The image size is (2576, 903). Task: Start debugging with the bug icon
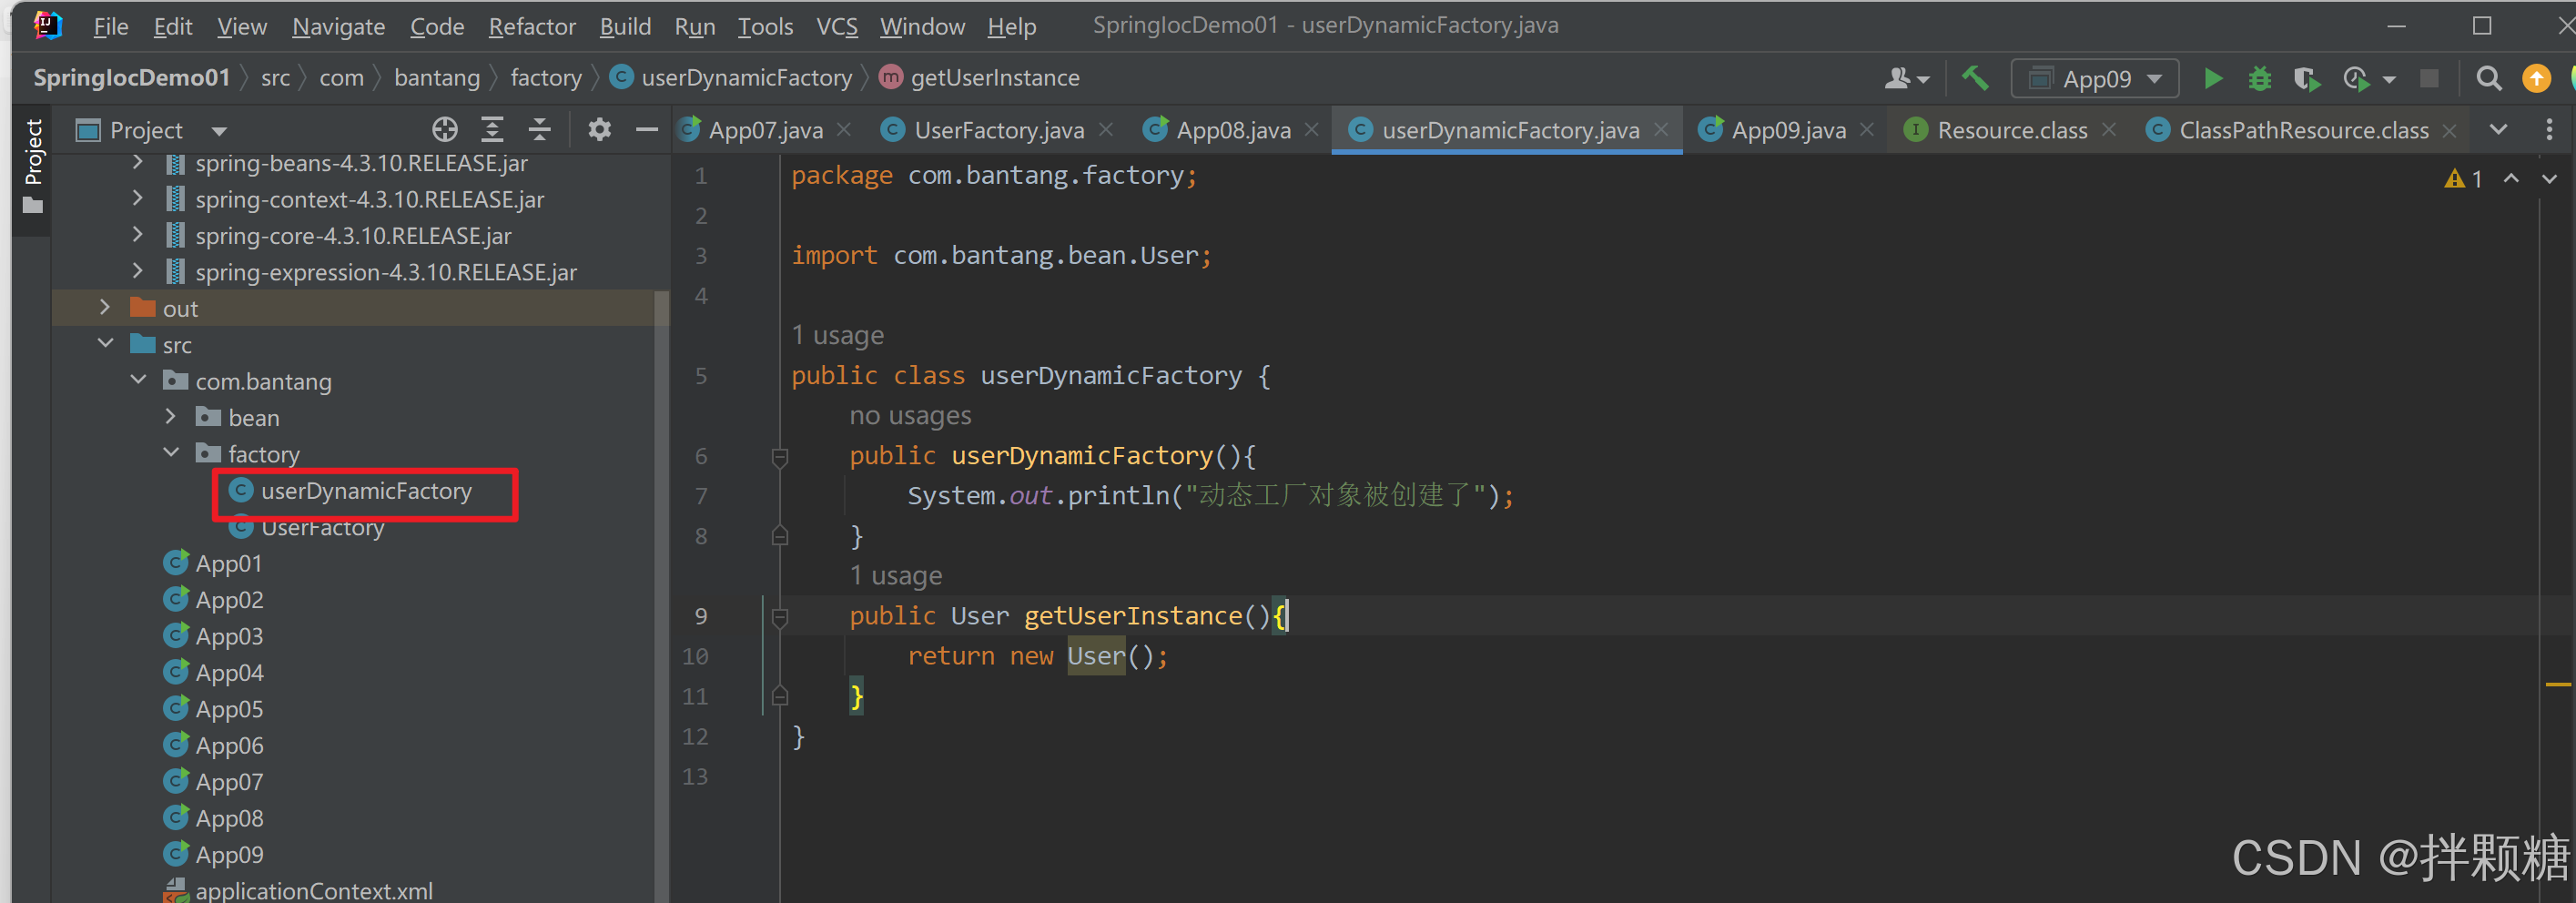pos(2260,78)
